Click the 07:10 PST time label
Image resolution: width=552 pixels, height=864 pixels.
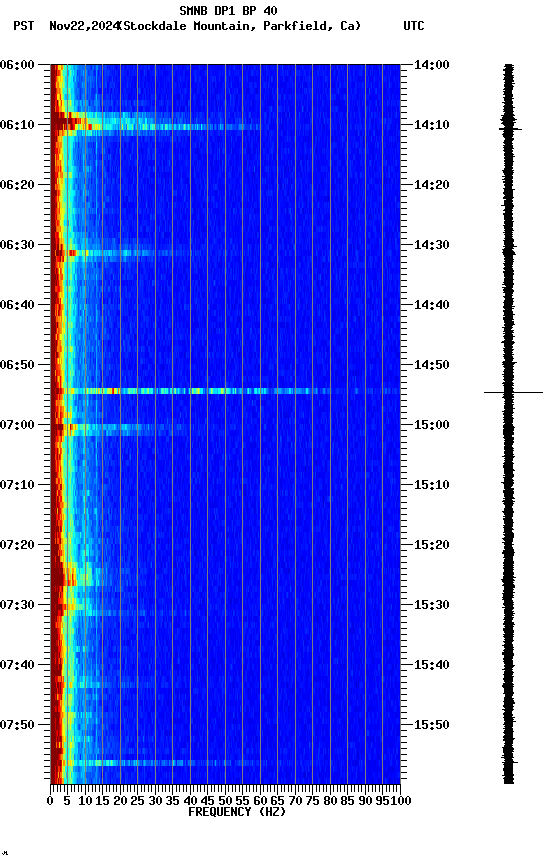click(x=17, y=485)
